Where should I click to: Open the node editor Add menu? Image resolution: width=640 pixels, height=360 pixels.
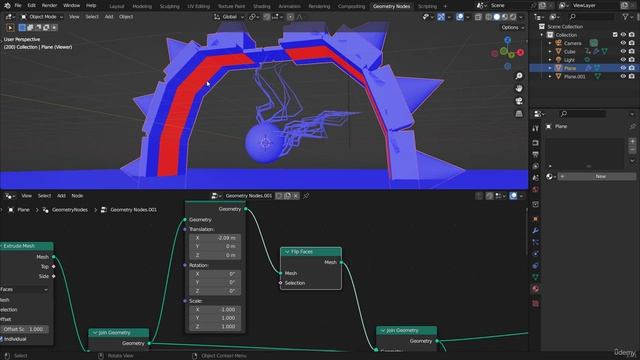pyautogui.click(x=61, y=196)
